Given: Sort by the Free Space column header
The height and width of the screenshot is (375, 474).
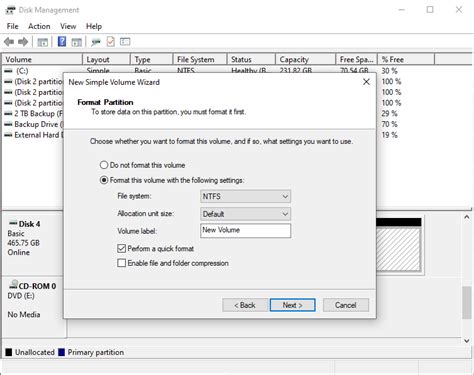Looking at the screenshot, I should point(356,59).
